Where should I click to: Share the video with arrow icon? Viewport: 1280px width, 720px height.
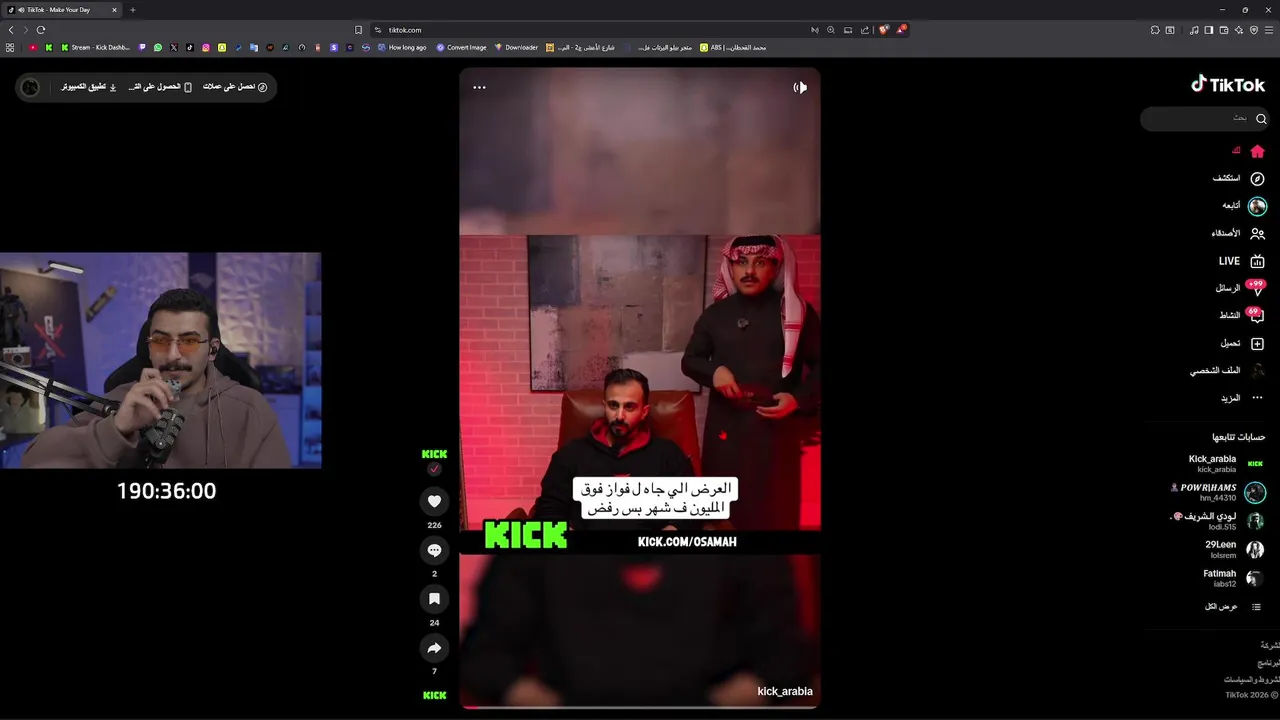[x=434, y=648]
